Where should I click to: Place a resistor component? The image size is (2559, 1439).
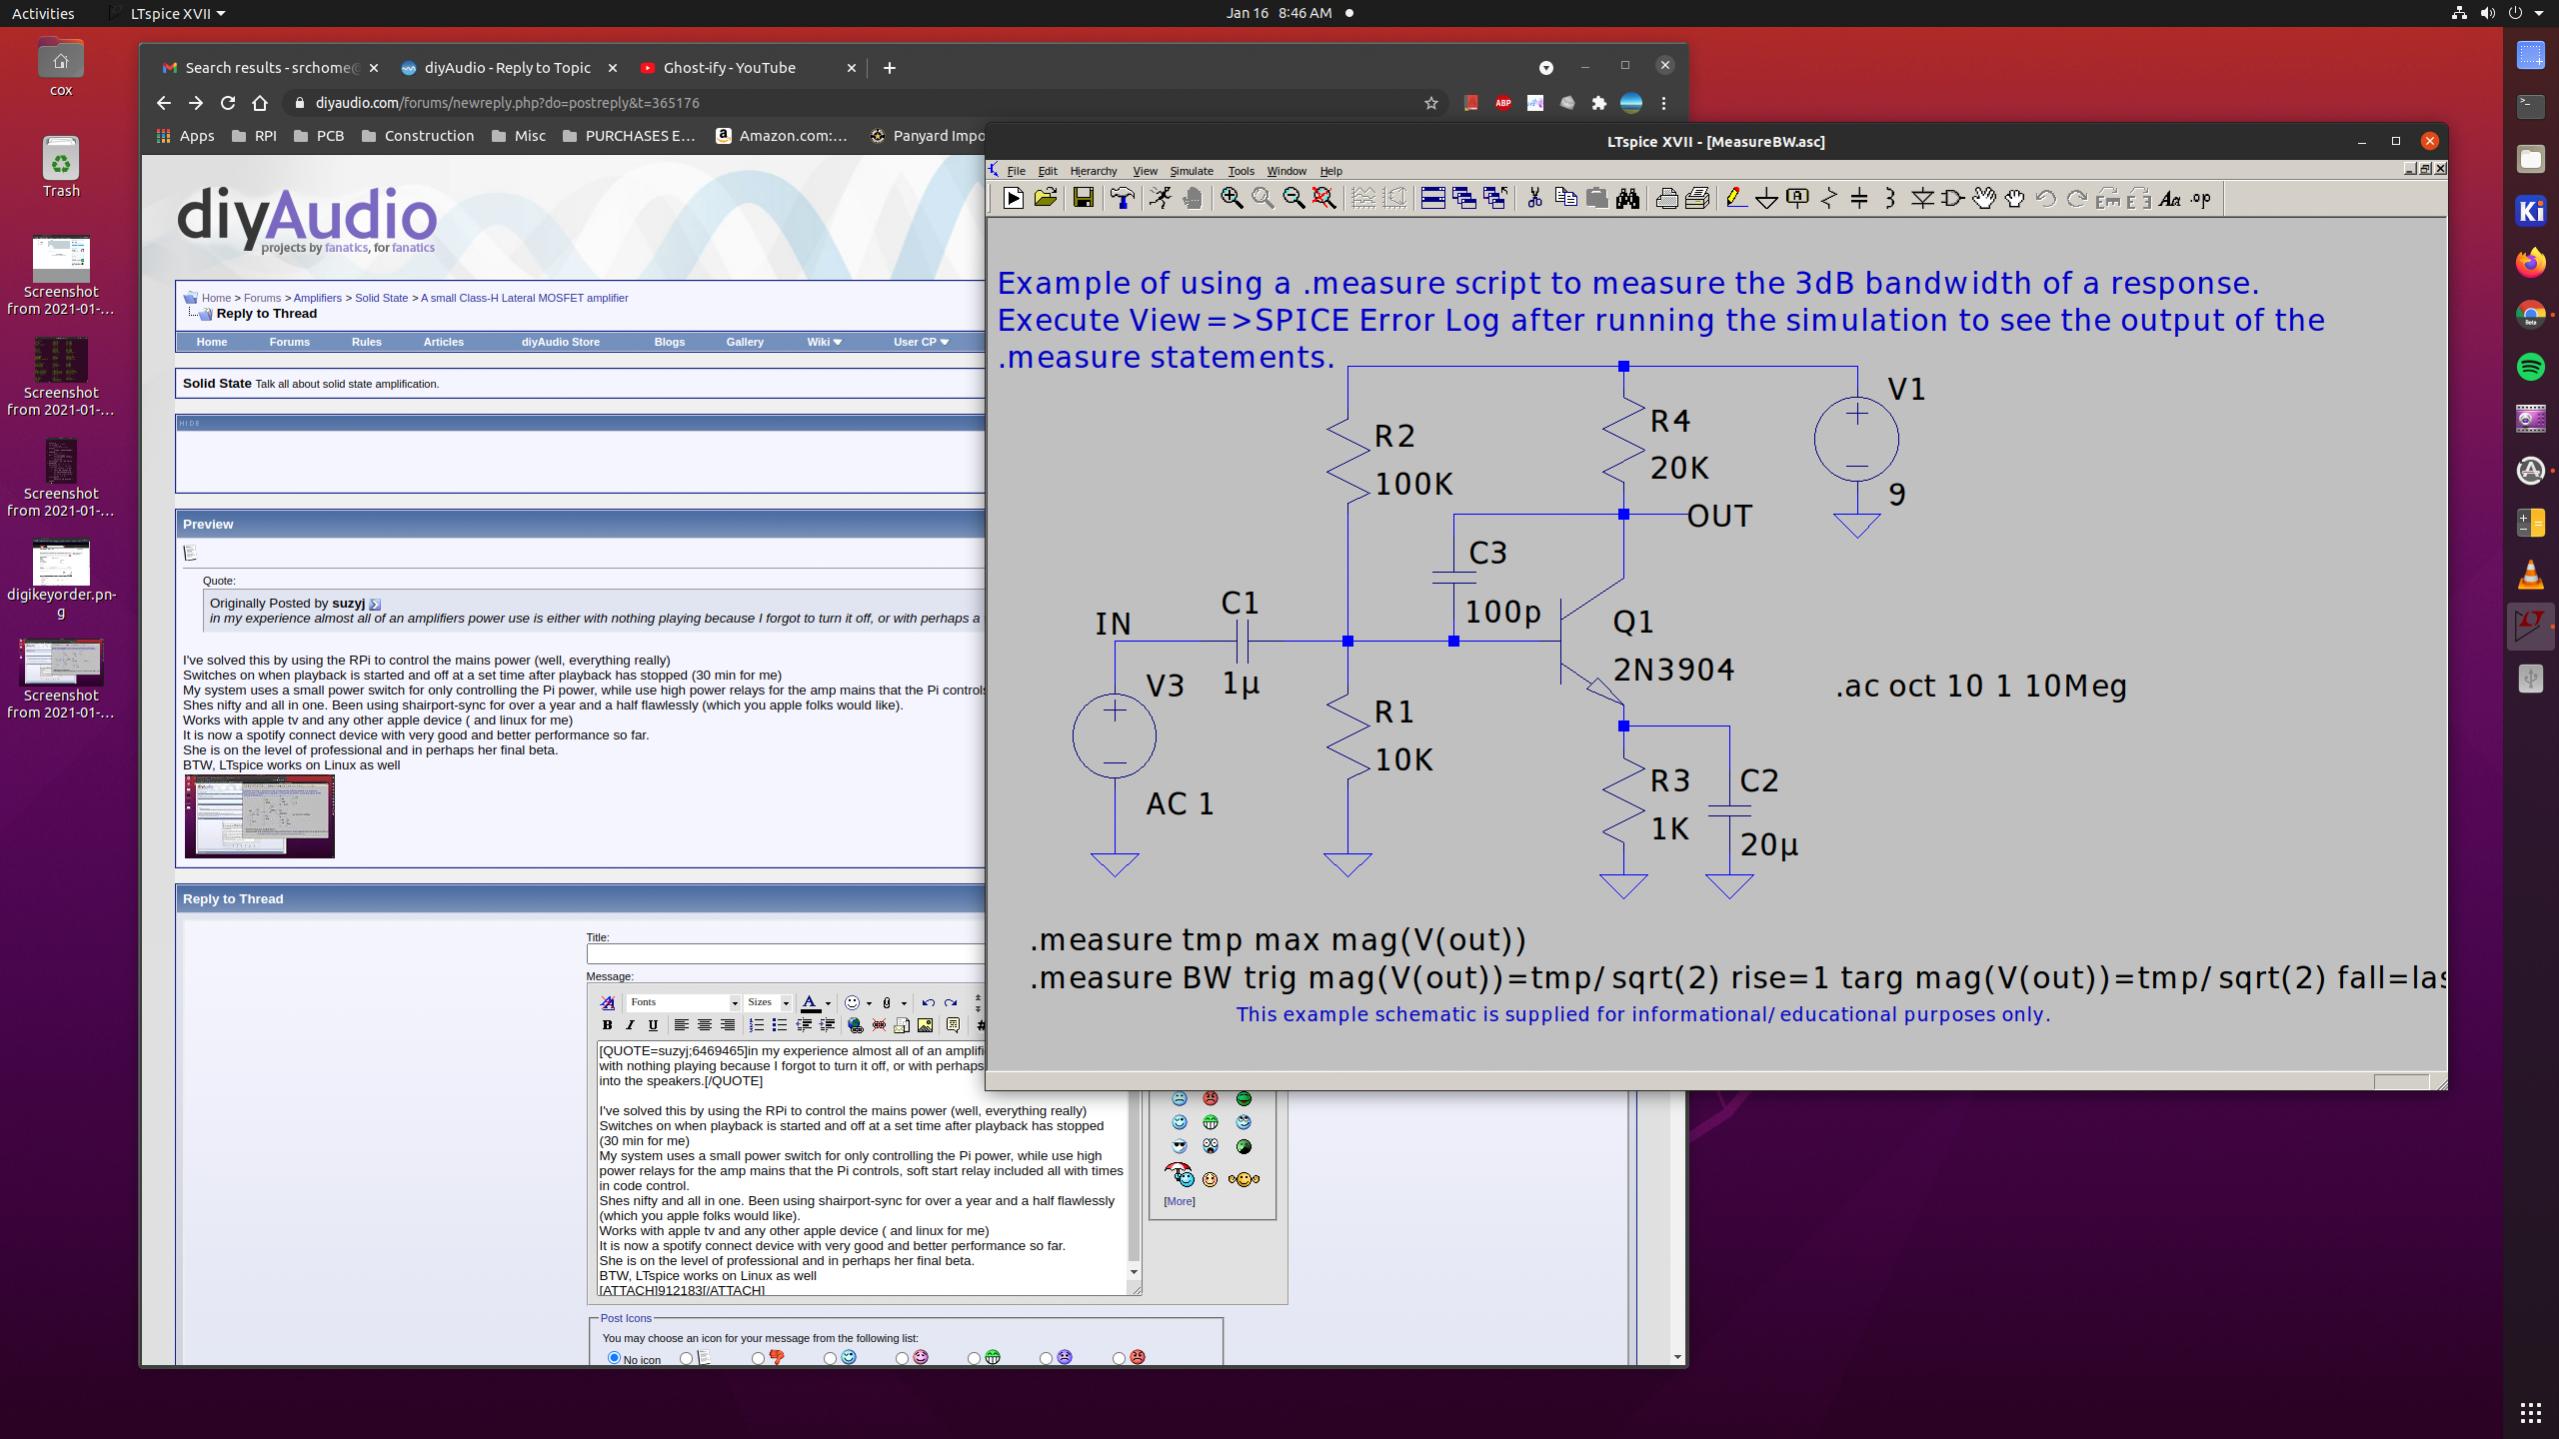coord(1829,198)
